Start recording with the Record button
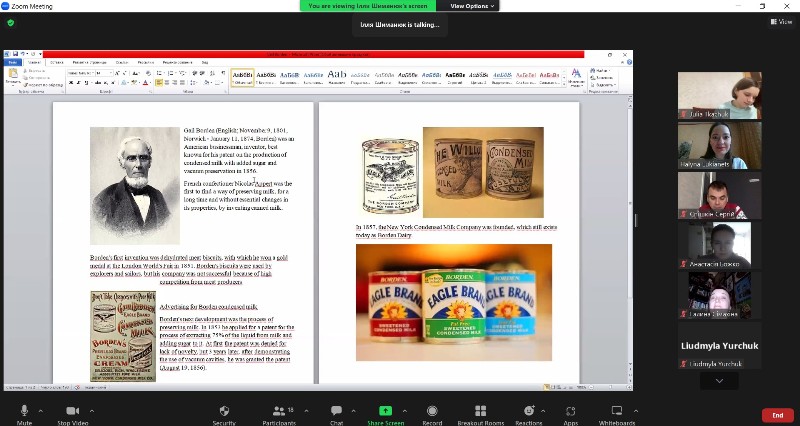The height and width of the screenshot is (426, 800). [432, 411]
